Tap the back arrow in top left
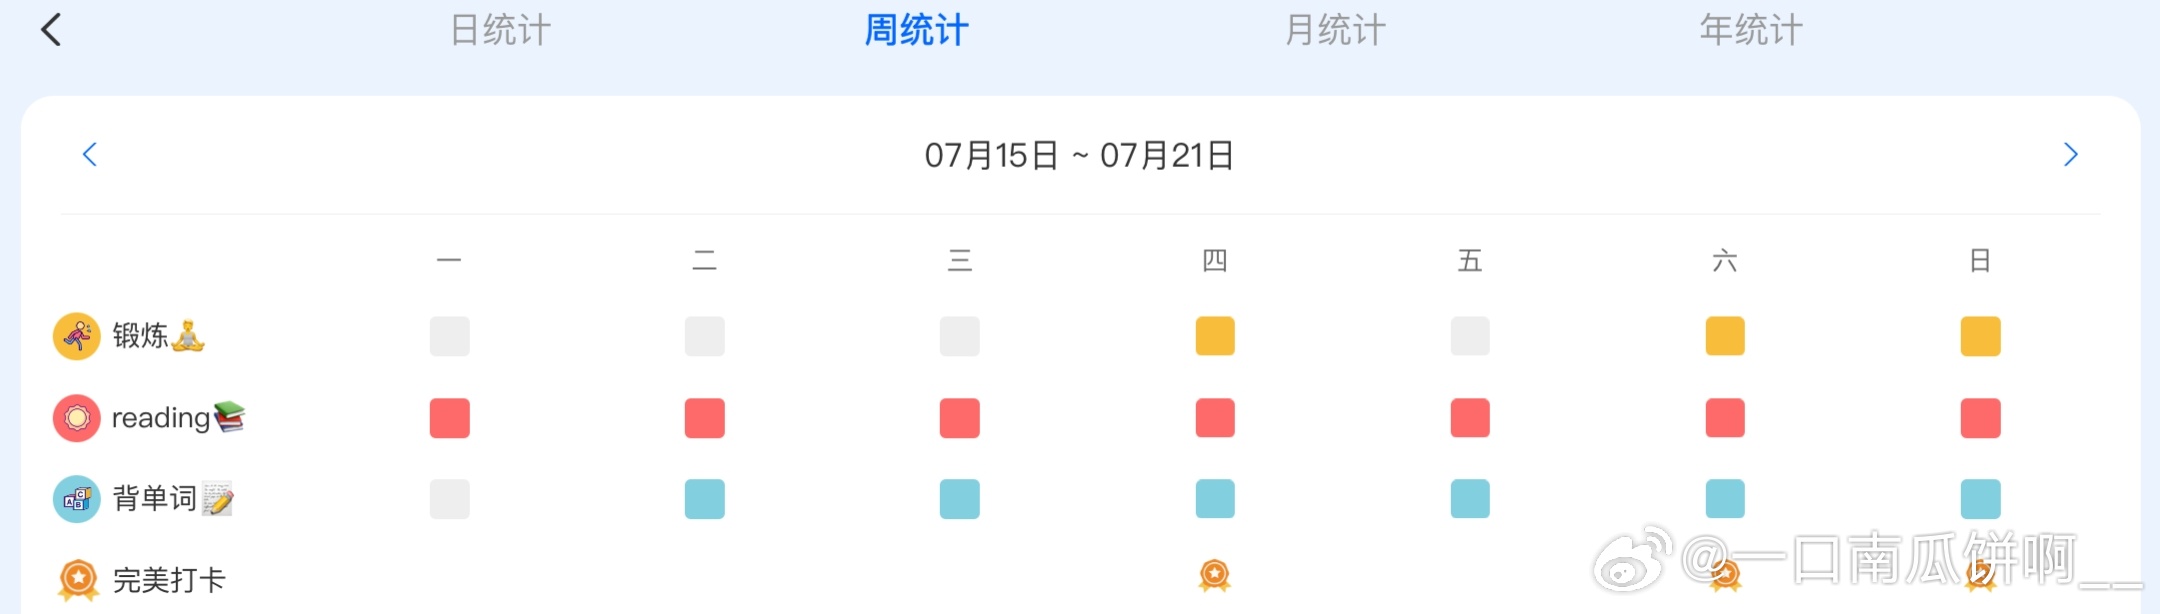Image resolution: width=2160 pixels, height=614 pixels. [x=49, y=29]
